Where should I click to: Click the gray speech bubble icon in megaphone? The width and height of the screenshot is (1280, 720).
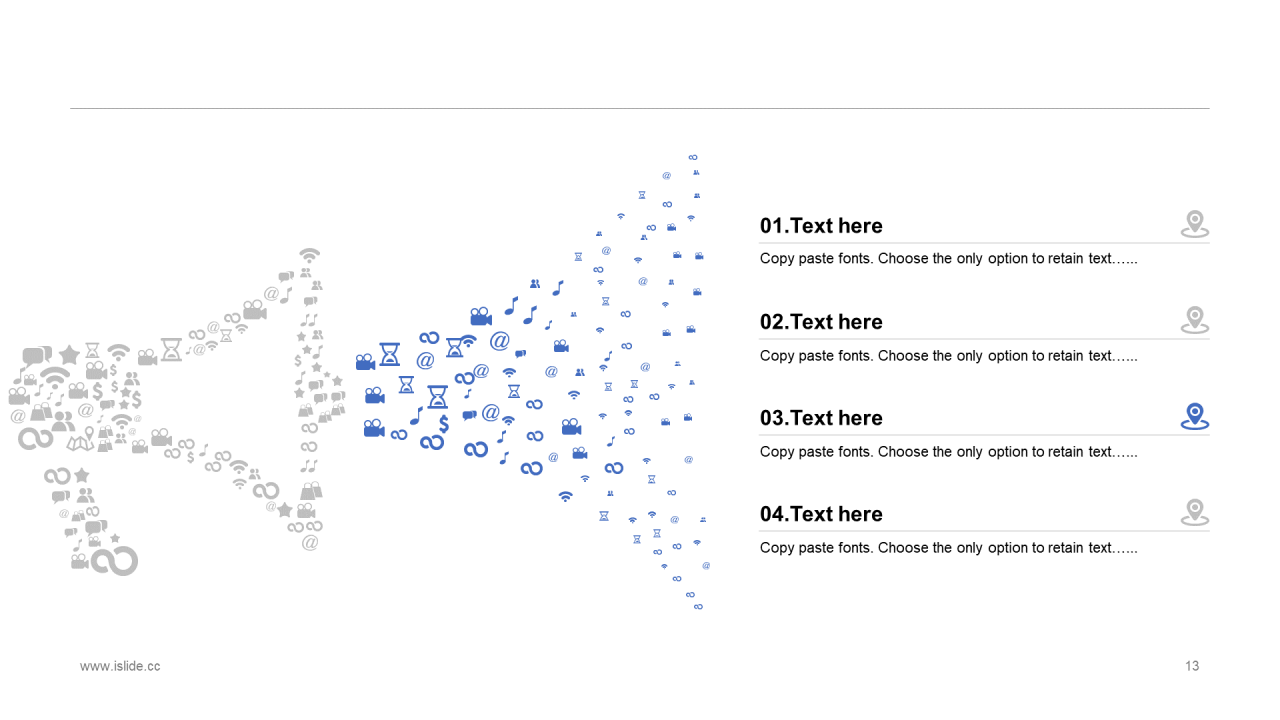coord(37,355)
